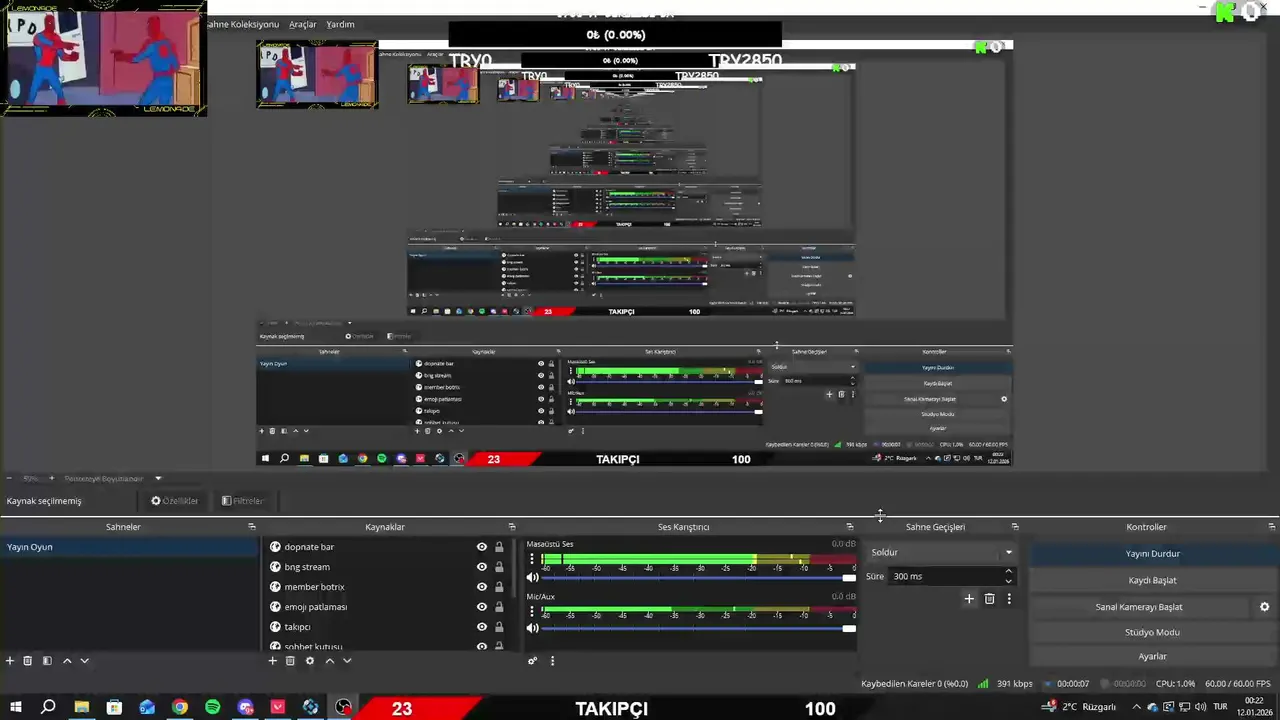Add a new source in Kaynaklar
This screenshot has width=1280, height=720.
272,661
